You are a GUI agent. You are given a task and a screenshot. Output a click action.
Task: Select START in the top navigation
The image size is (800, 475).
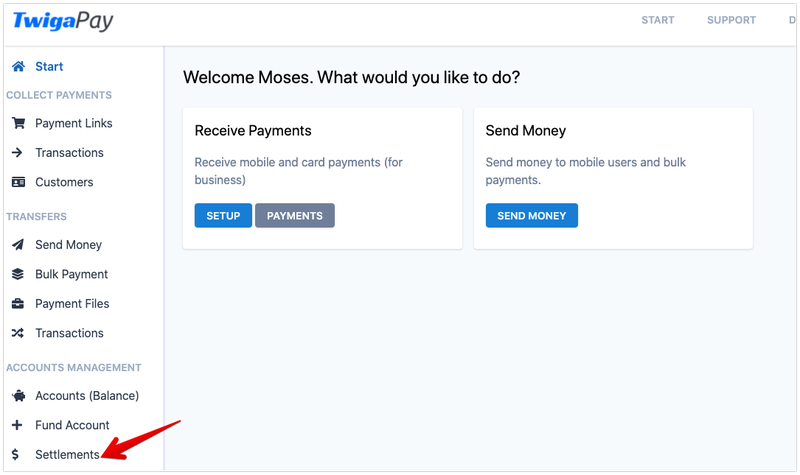[658, 20]
